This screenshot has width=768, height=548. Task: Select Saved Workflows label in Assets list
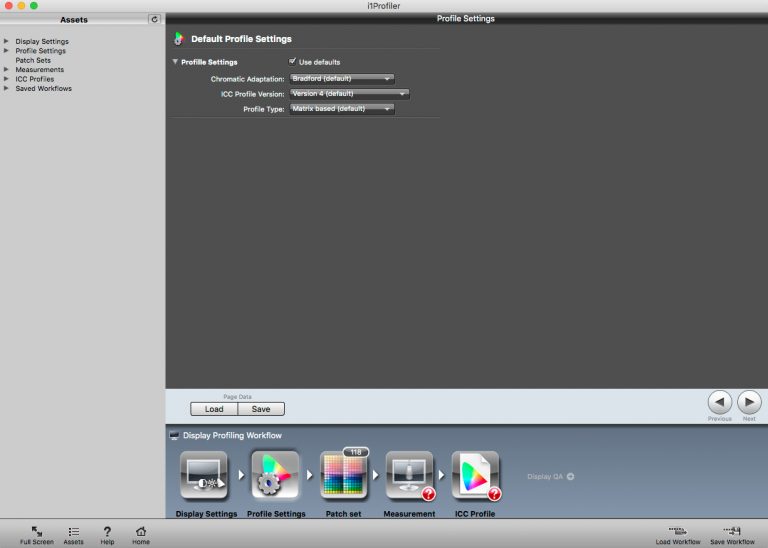[44, 89]
